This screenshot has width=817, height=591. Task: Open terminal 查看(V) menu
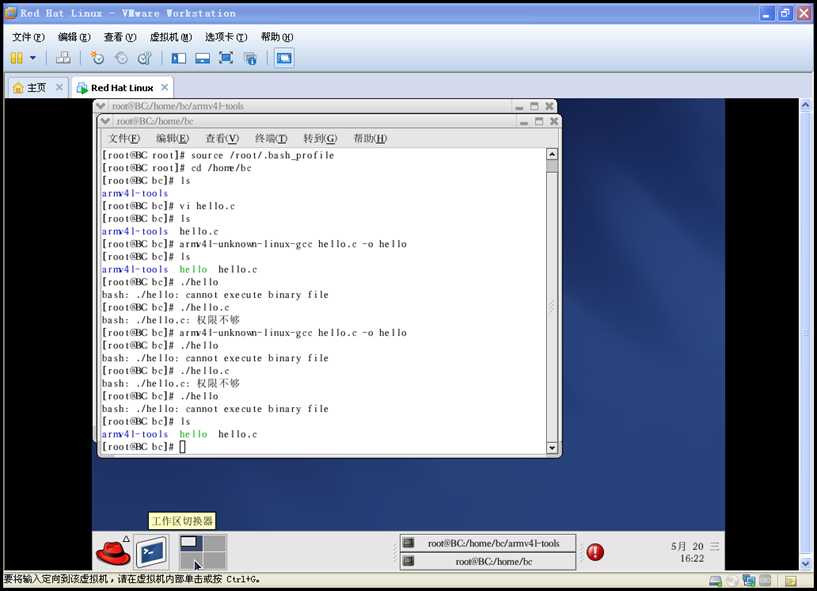click(x=222, y=139)
